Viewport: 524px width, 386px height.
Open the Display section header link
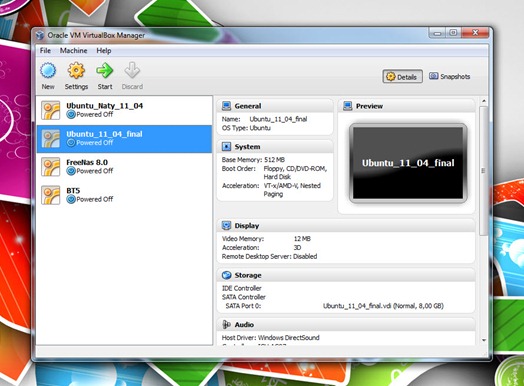(x=247, y=226)
